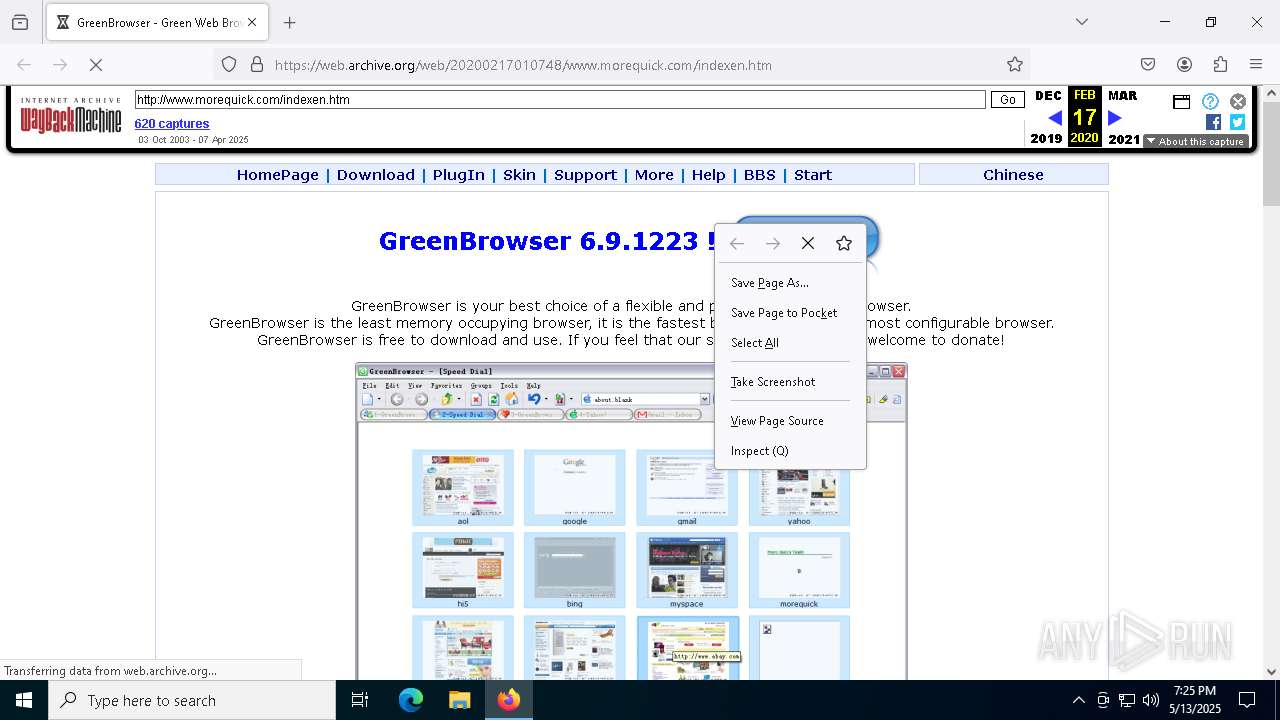Share capture on Twitter icon

coord(1237,122)
